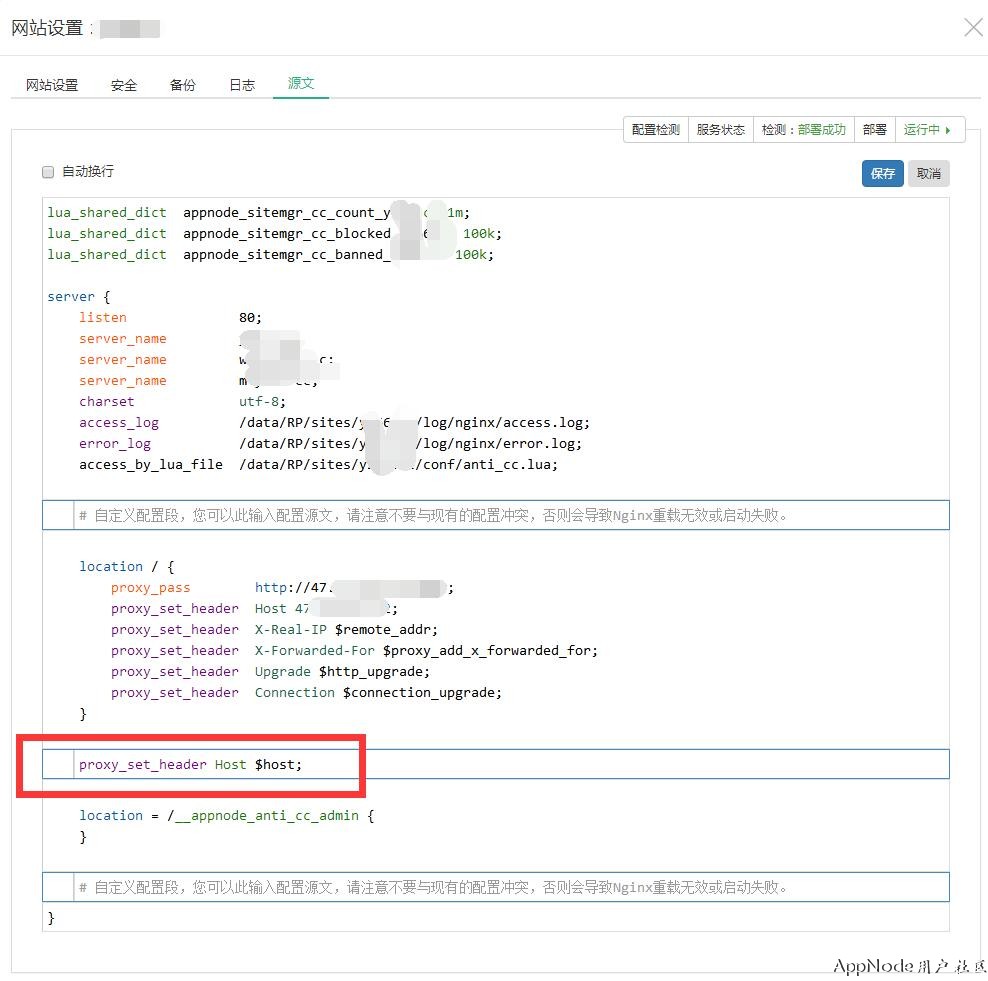
Task: Click the 'listen' directive text
Action: point(103,318)
